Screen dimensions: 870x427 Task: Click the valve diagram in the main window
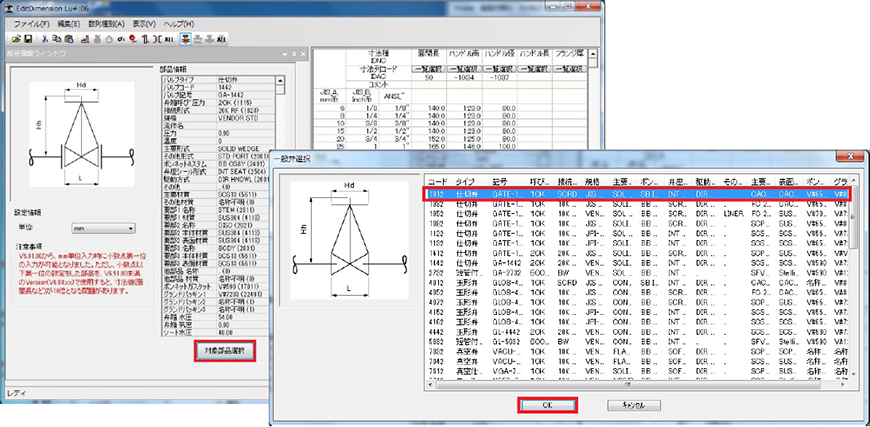pyautogui.click(x=82, y=134)
